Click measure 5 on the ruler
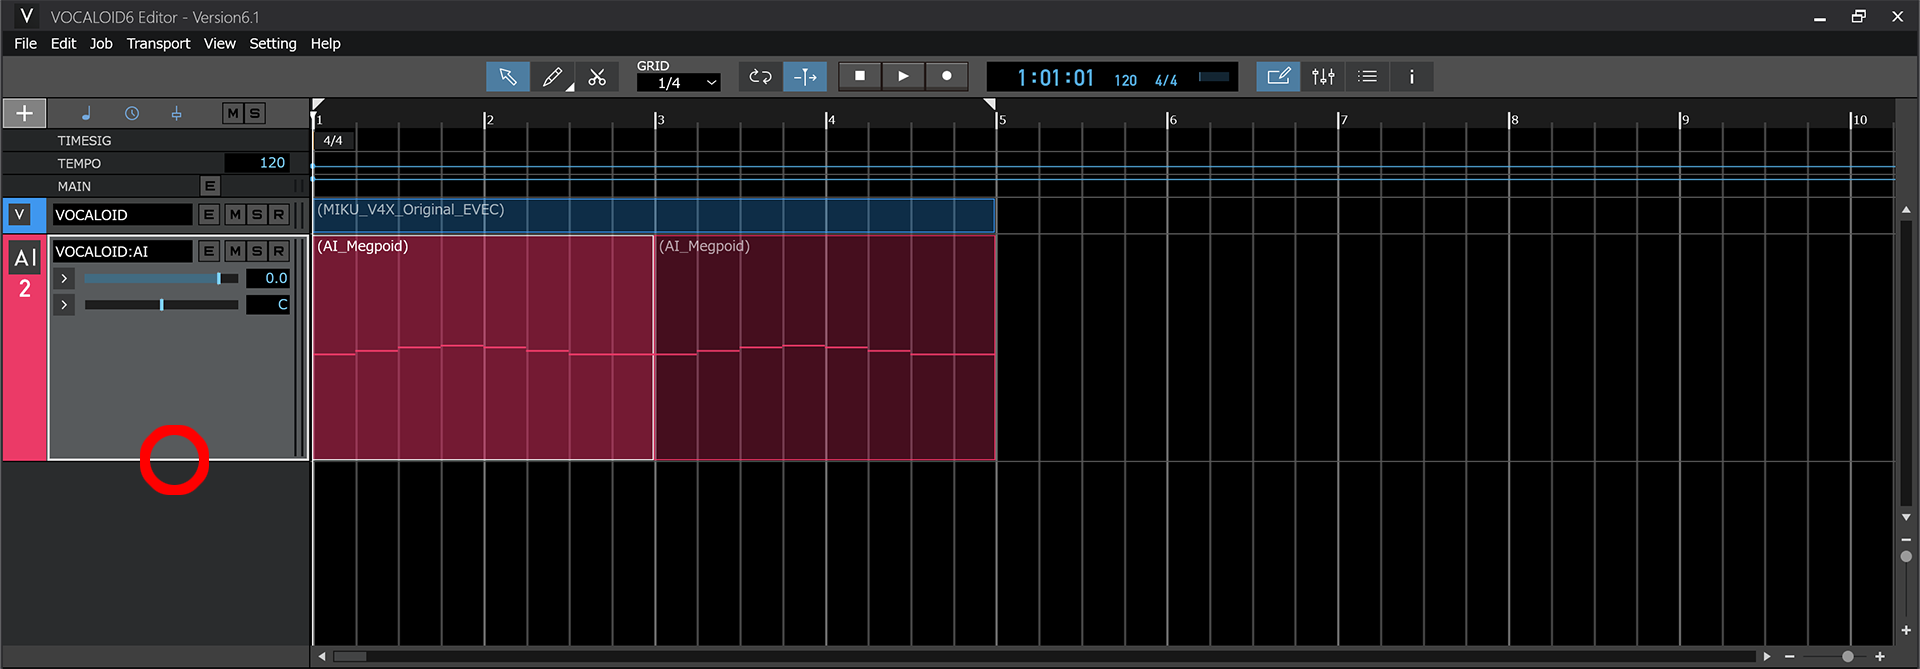Viewport: 1920px width, 669px height. [x=1002, y=120]
